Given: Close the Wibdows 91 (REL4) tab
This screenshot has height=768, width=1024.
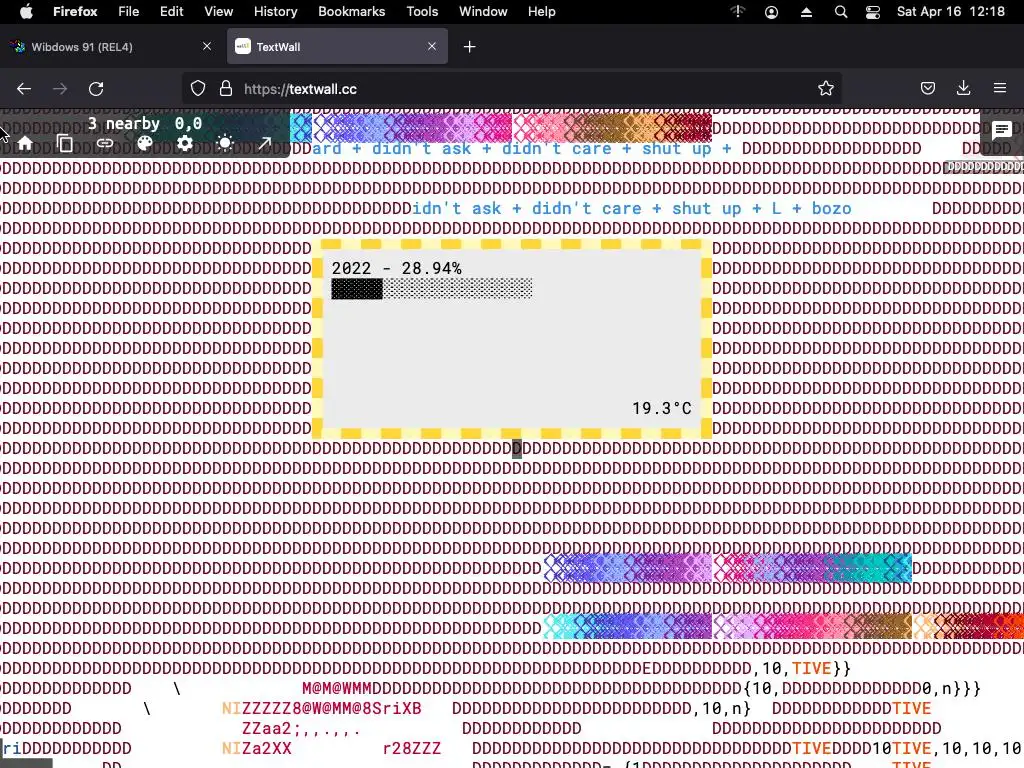Looking at the screenshot, I should 207,46.
